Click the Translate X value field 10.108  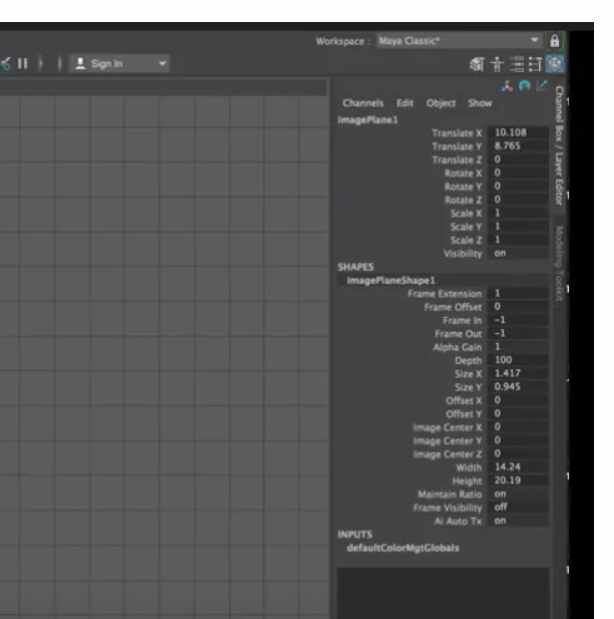(x=518, y=133)
